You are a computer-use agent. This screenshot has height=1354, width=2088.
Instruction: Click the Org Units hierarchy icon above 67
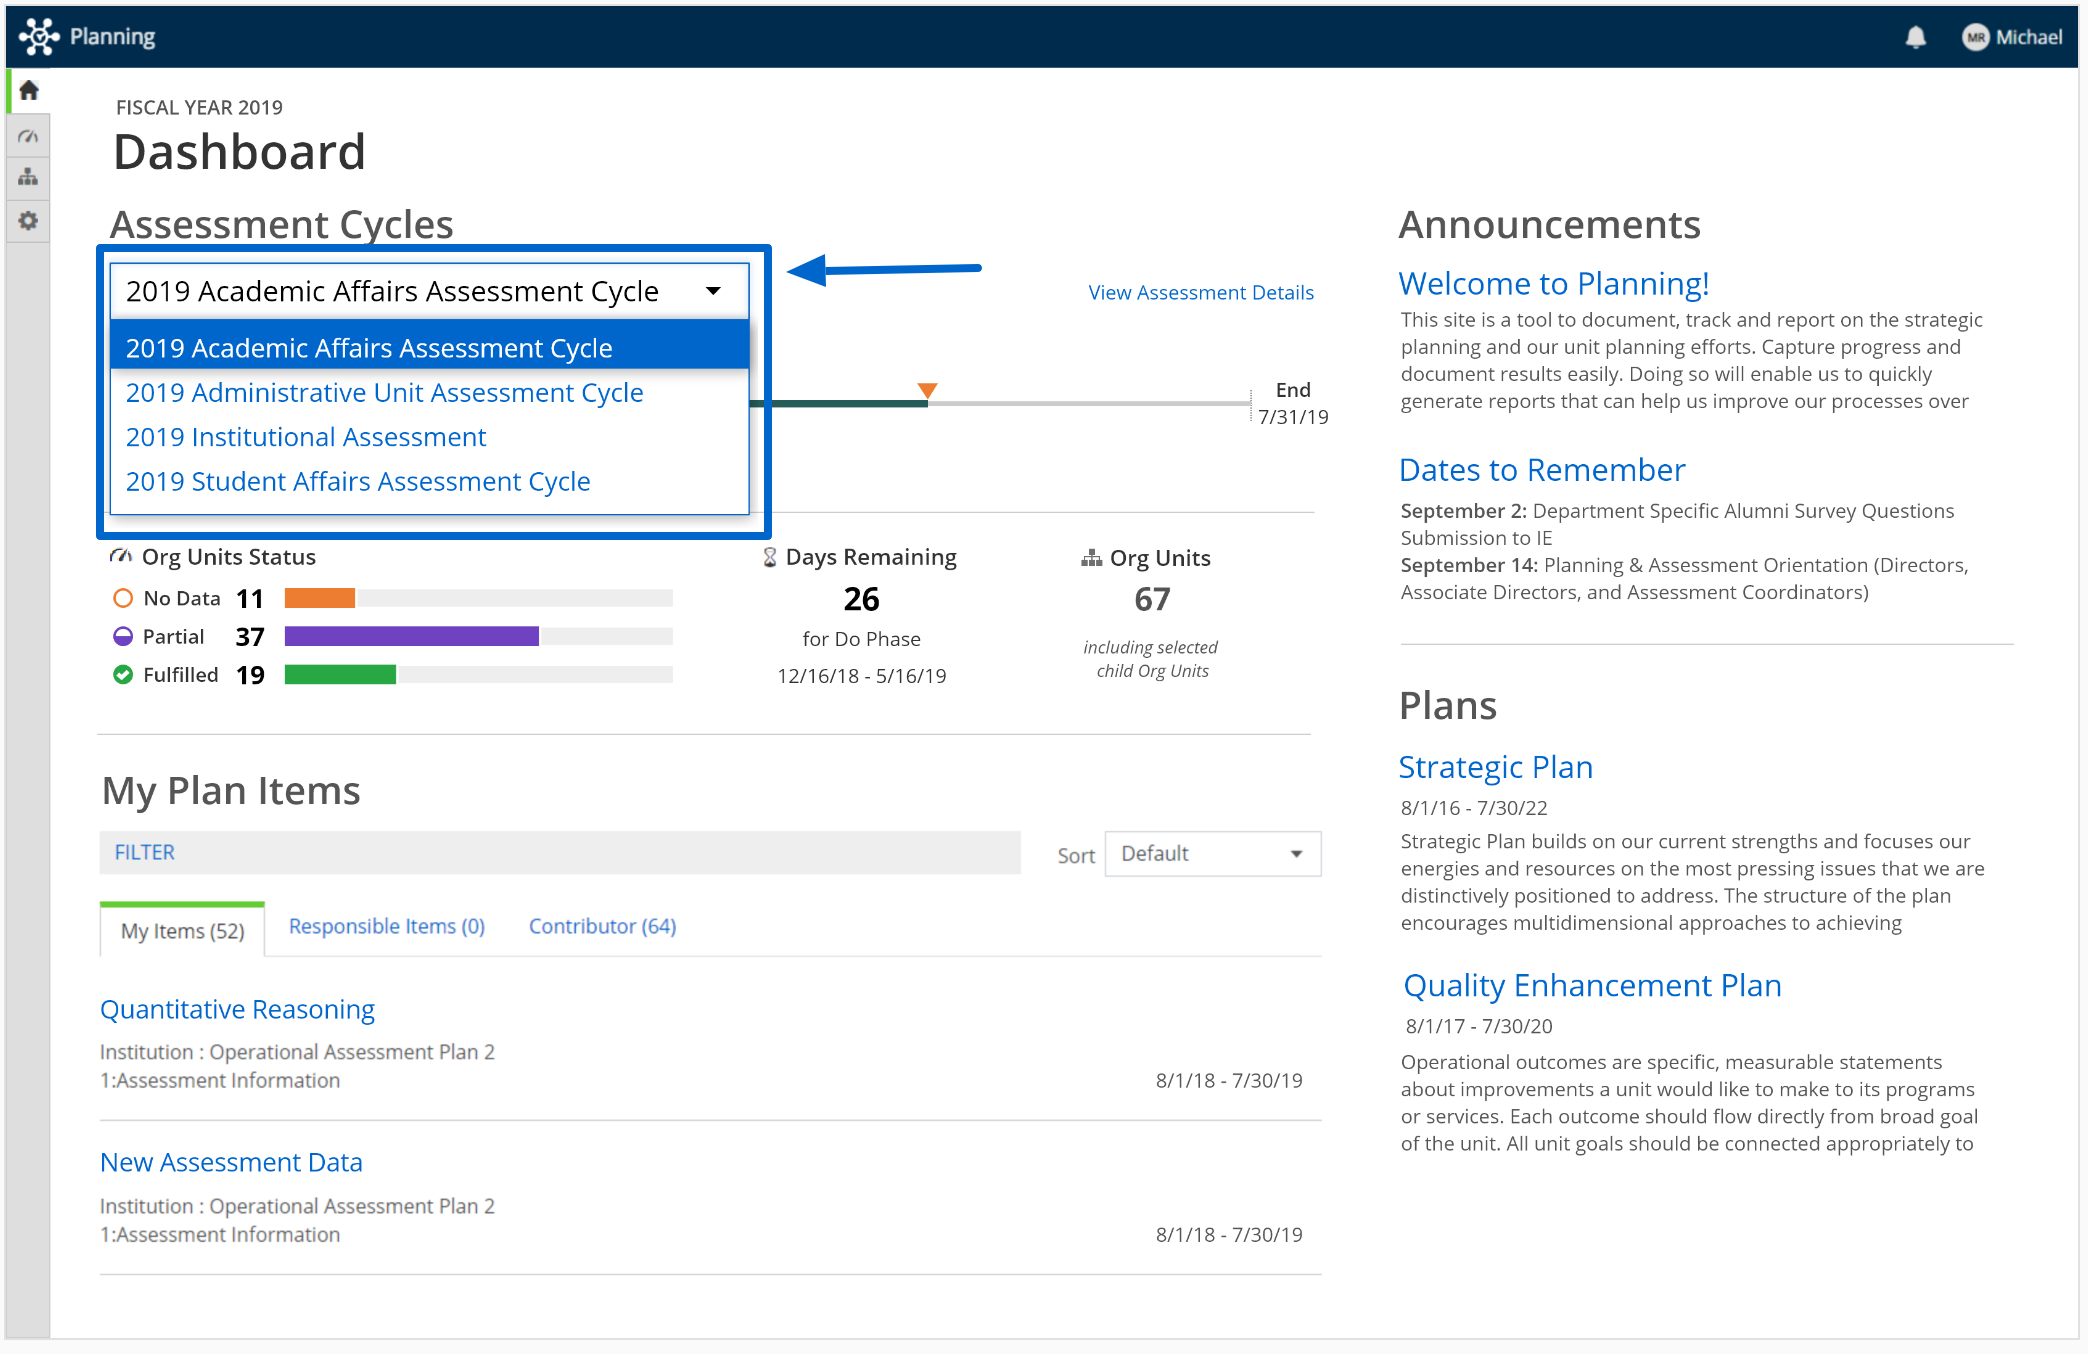1092,558
